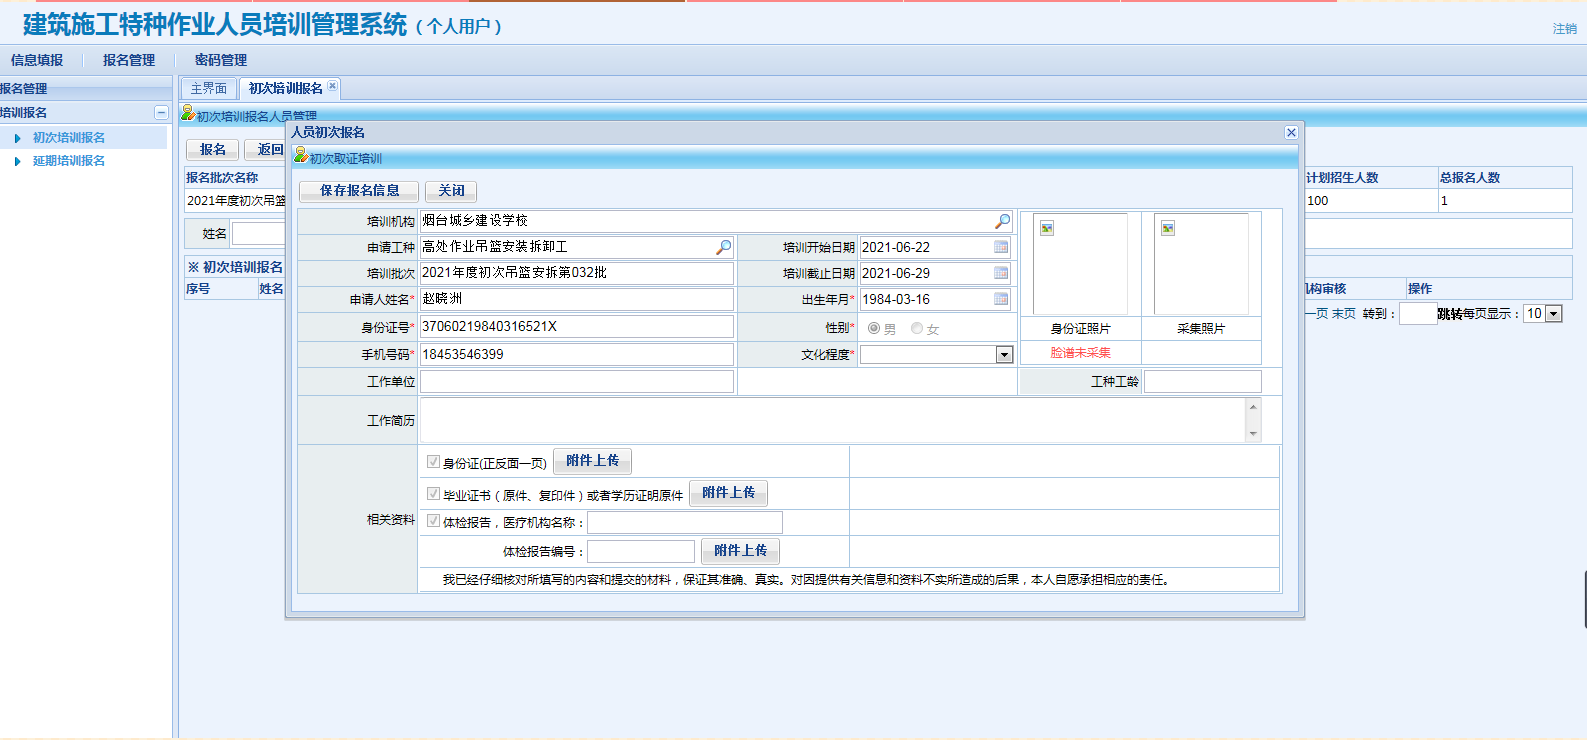Image resolution: width=1587 pixels, height=740 pixels.
Task: Select the 女 gender radio button
Action: tap(917, 328)
